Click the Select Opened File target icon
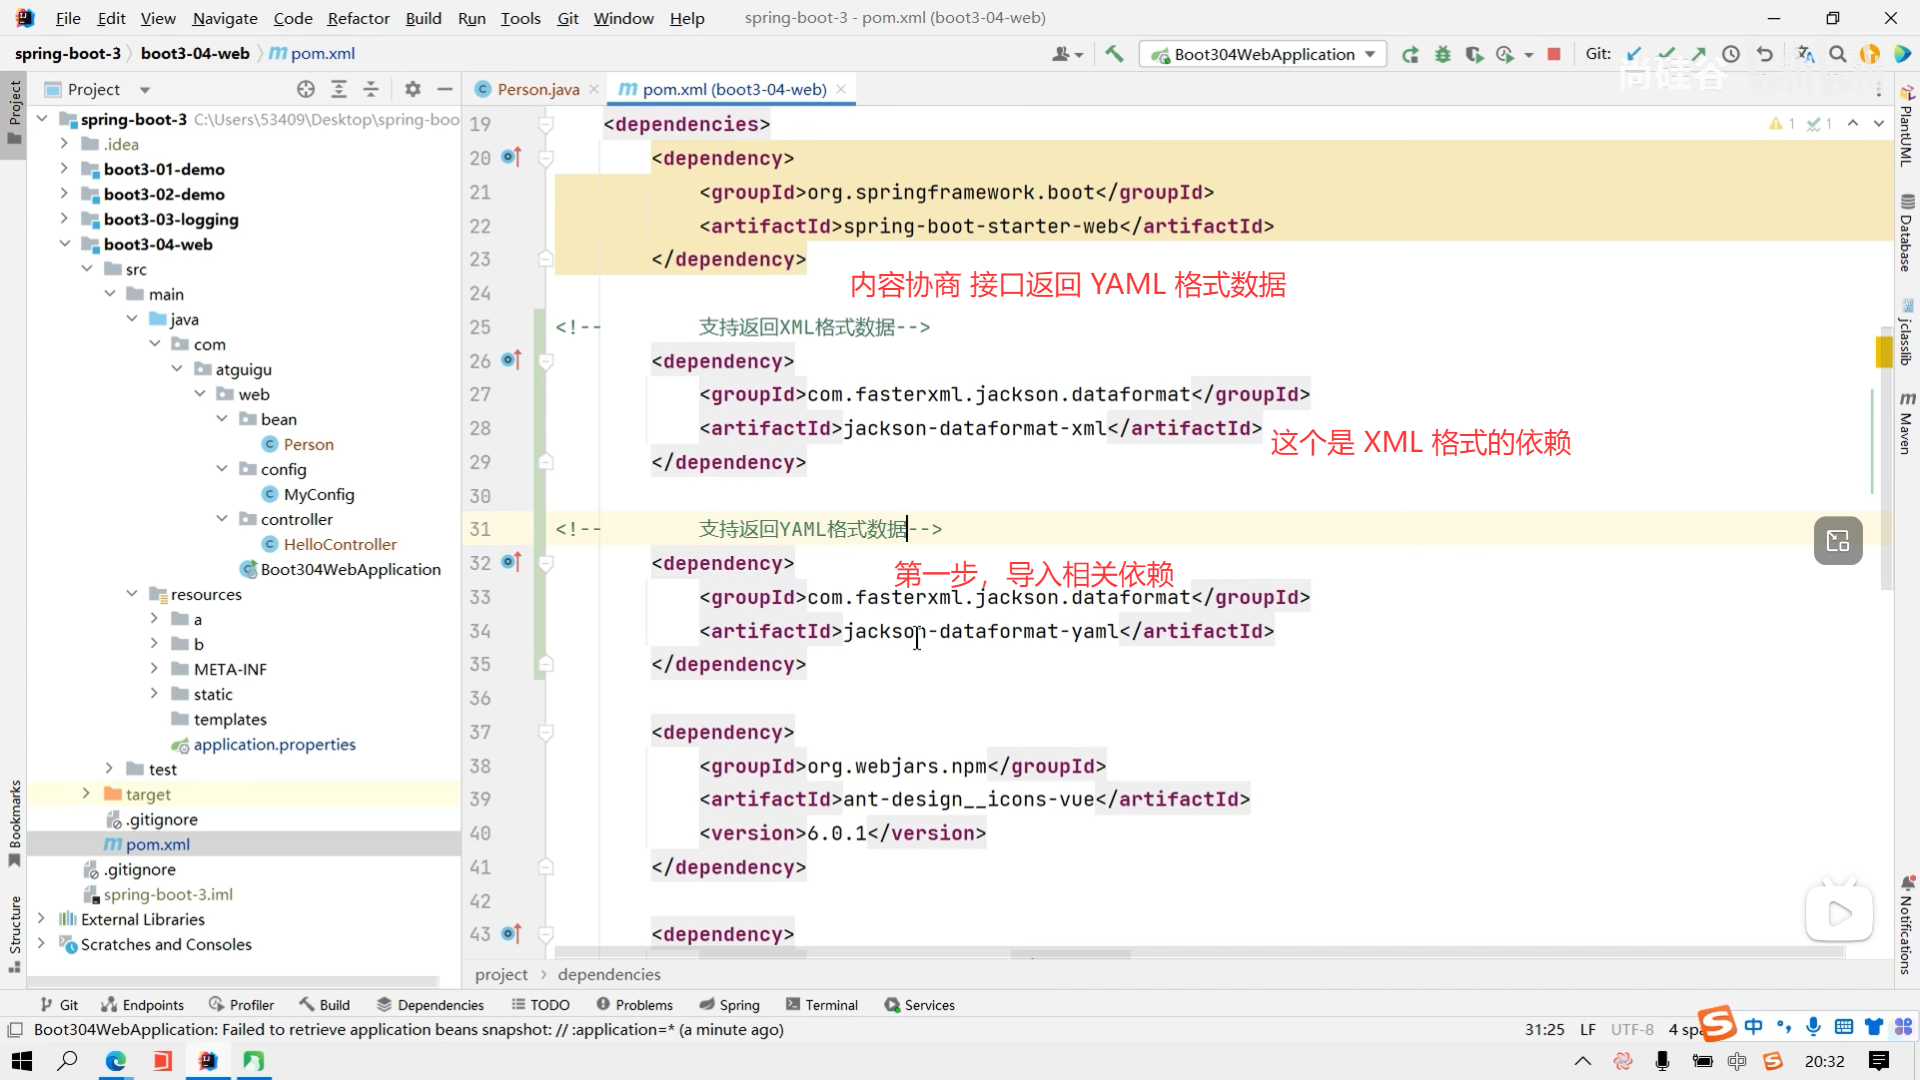1920x1080 pixels. (x=306, y=89)
